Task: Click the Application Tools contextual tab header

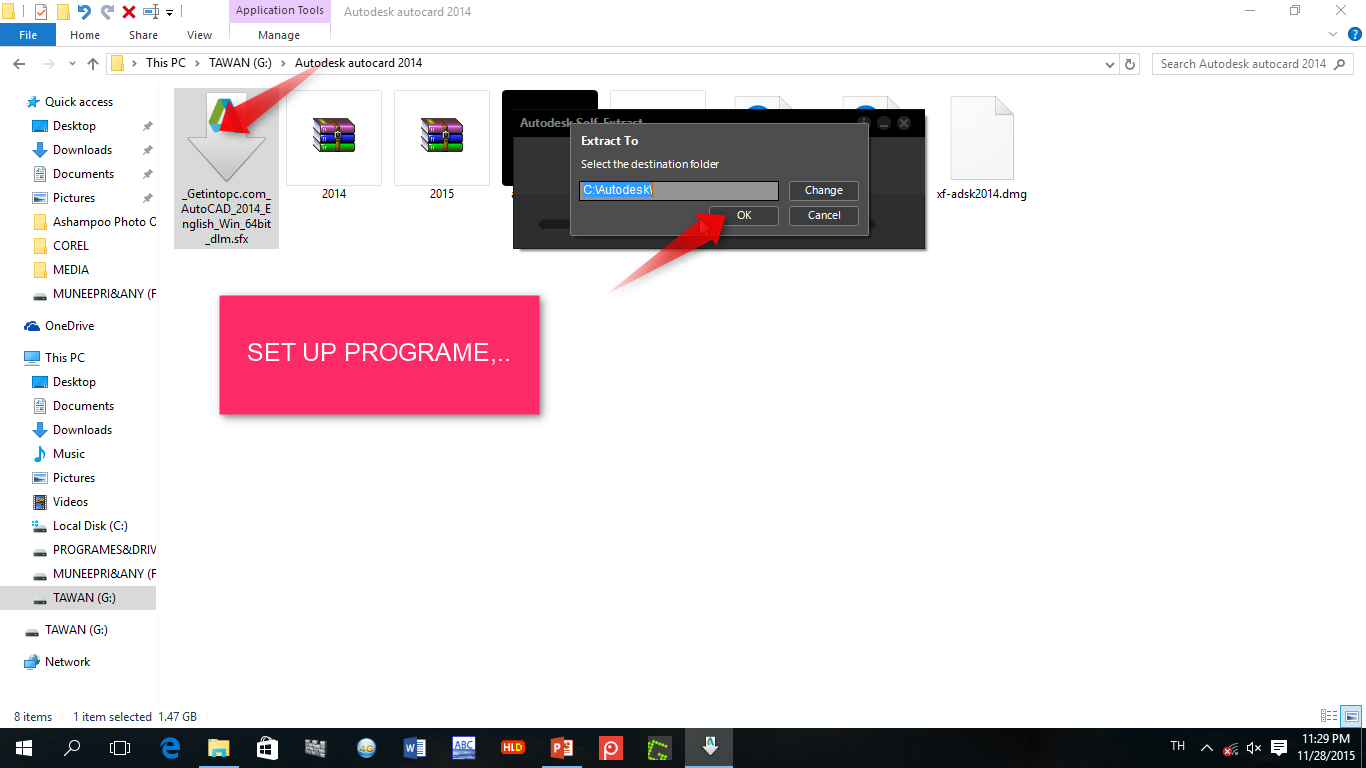Action: pos(280,11)
